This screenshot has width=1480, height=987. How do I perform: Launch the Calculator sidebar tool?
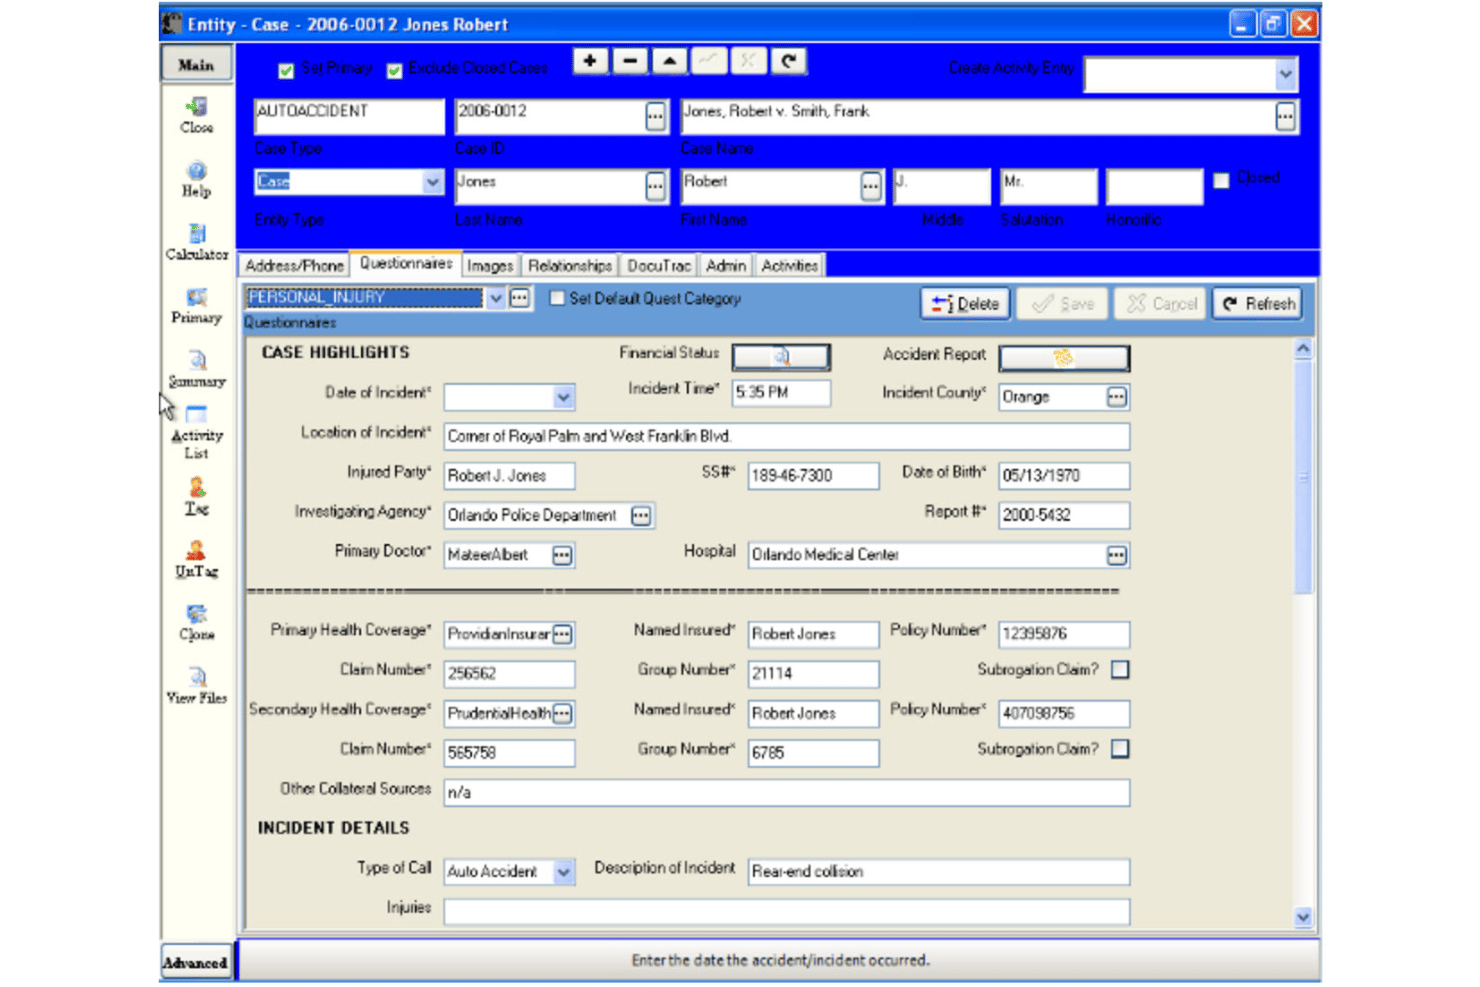pos(196,242)
